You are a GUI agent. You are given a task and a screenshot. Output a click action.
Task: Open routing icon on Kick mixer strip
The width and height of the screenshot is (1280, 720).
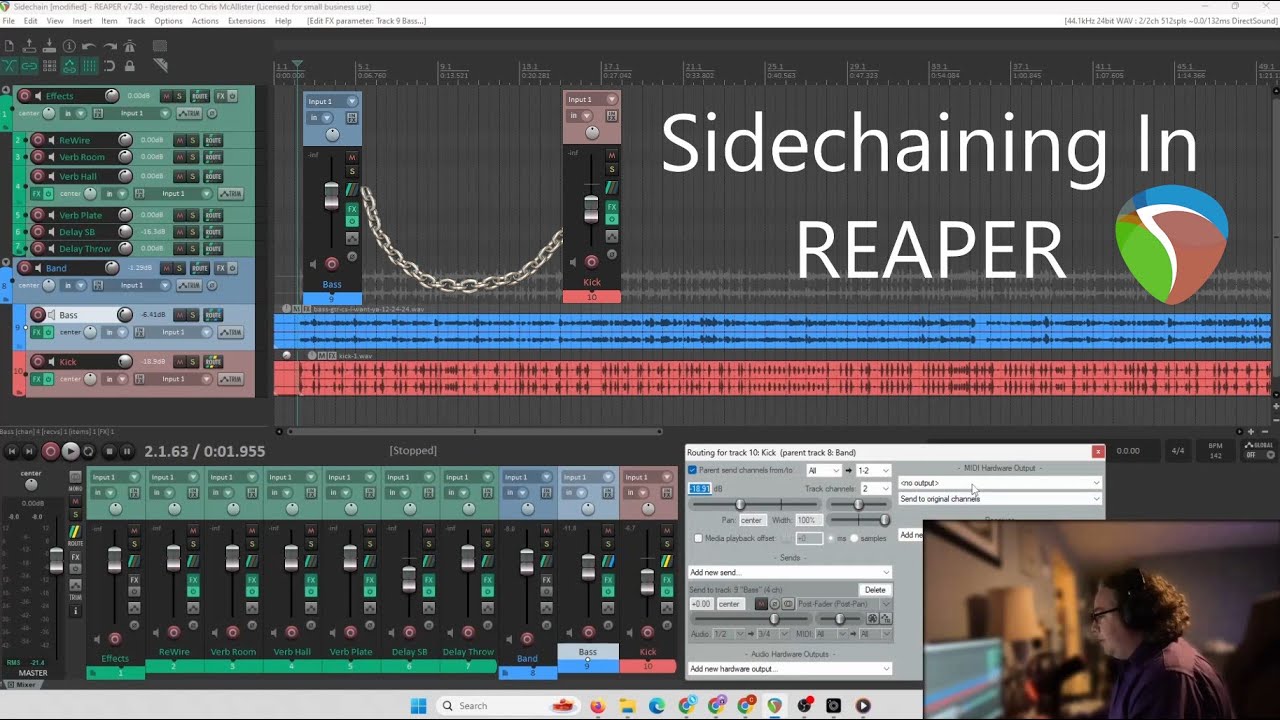[667, 561]
